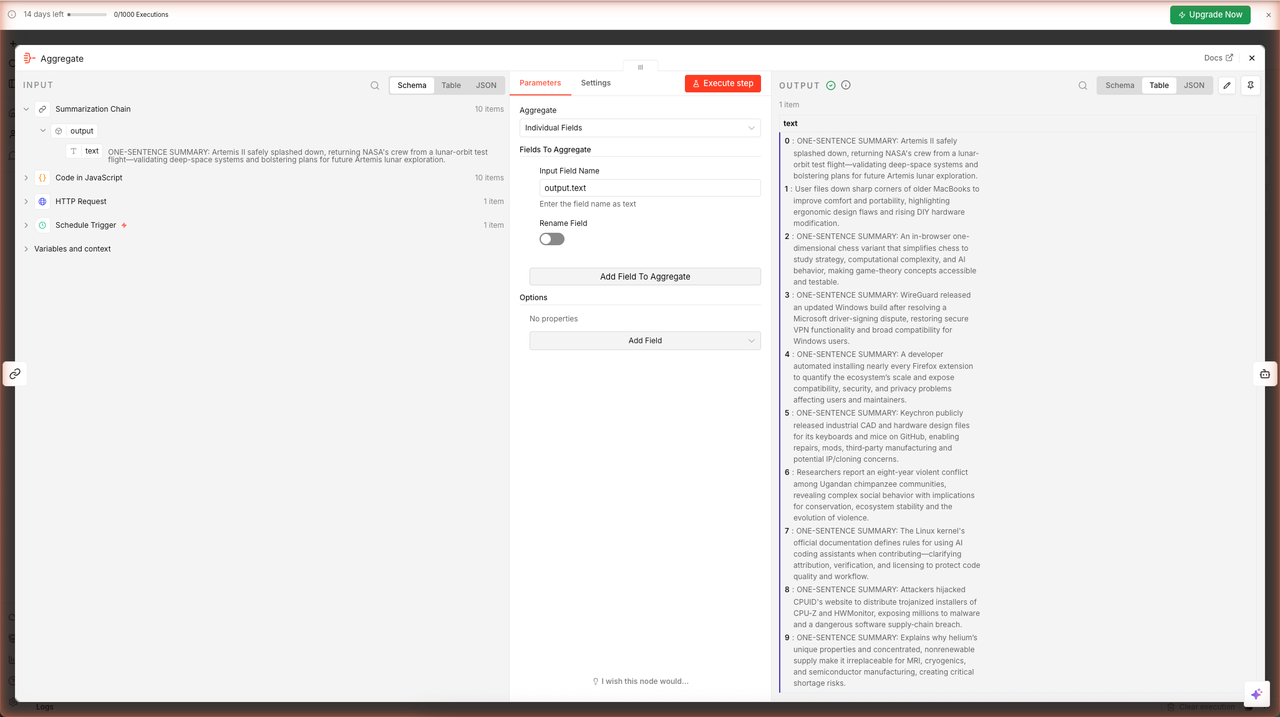
Task: Click Add Field To Aggregate button
Action: tap(645, 277)
